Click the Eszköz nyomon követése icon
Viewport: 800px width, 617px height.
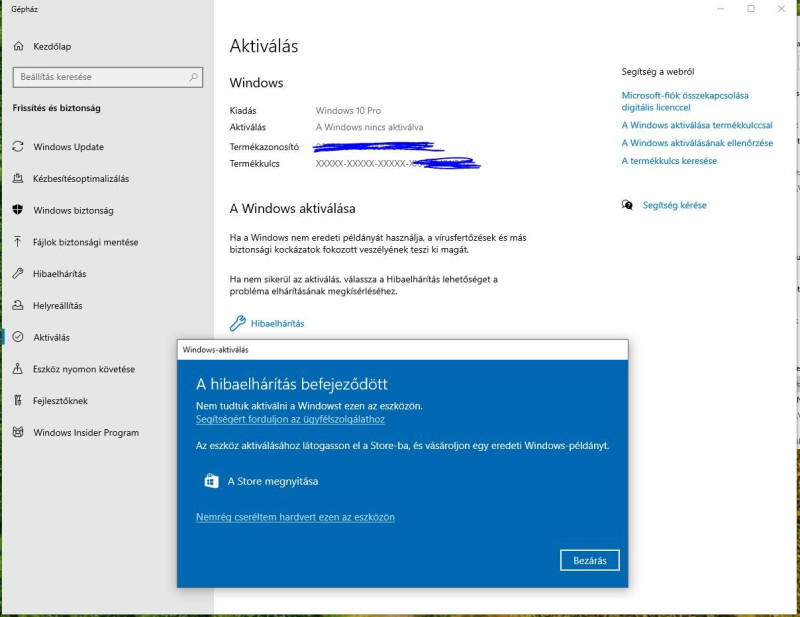pos(18,368)
